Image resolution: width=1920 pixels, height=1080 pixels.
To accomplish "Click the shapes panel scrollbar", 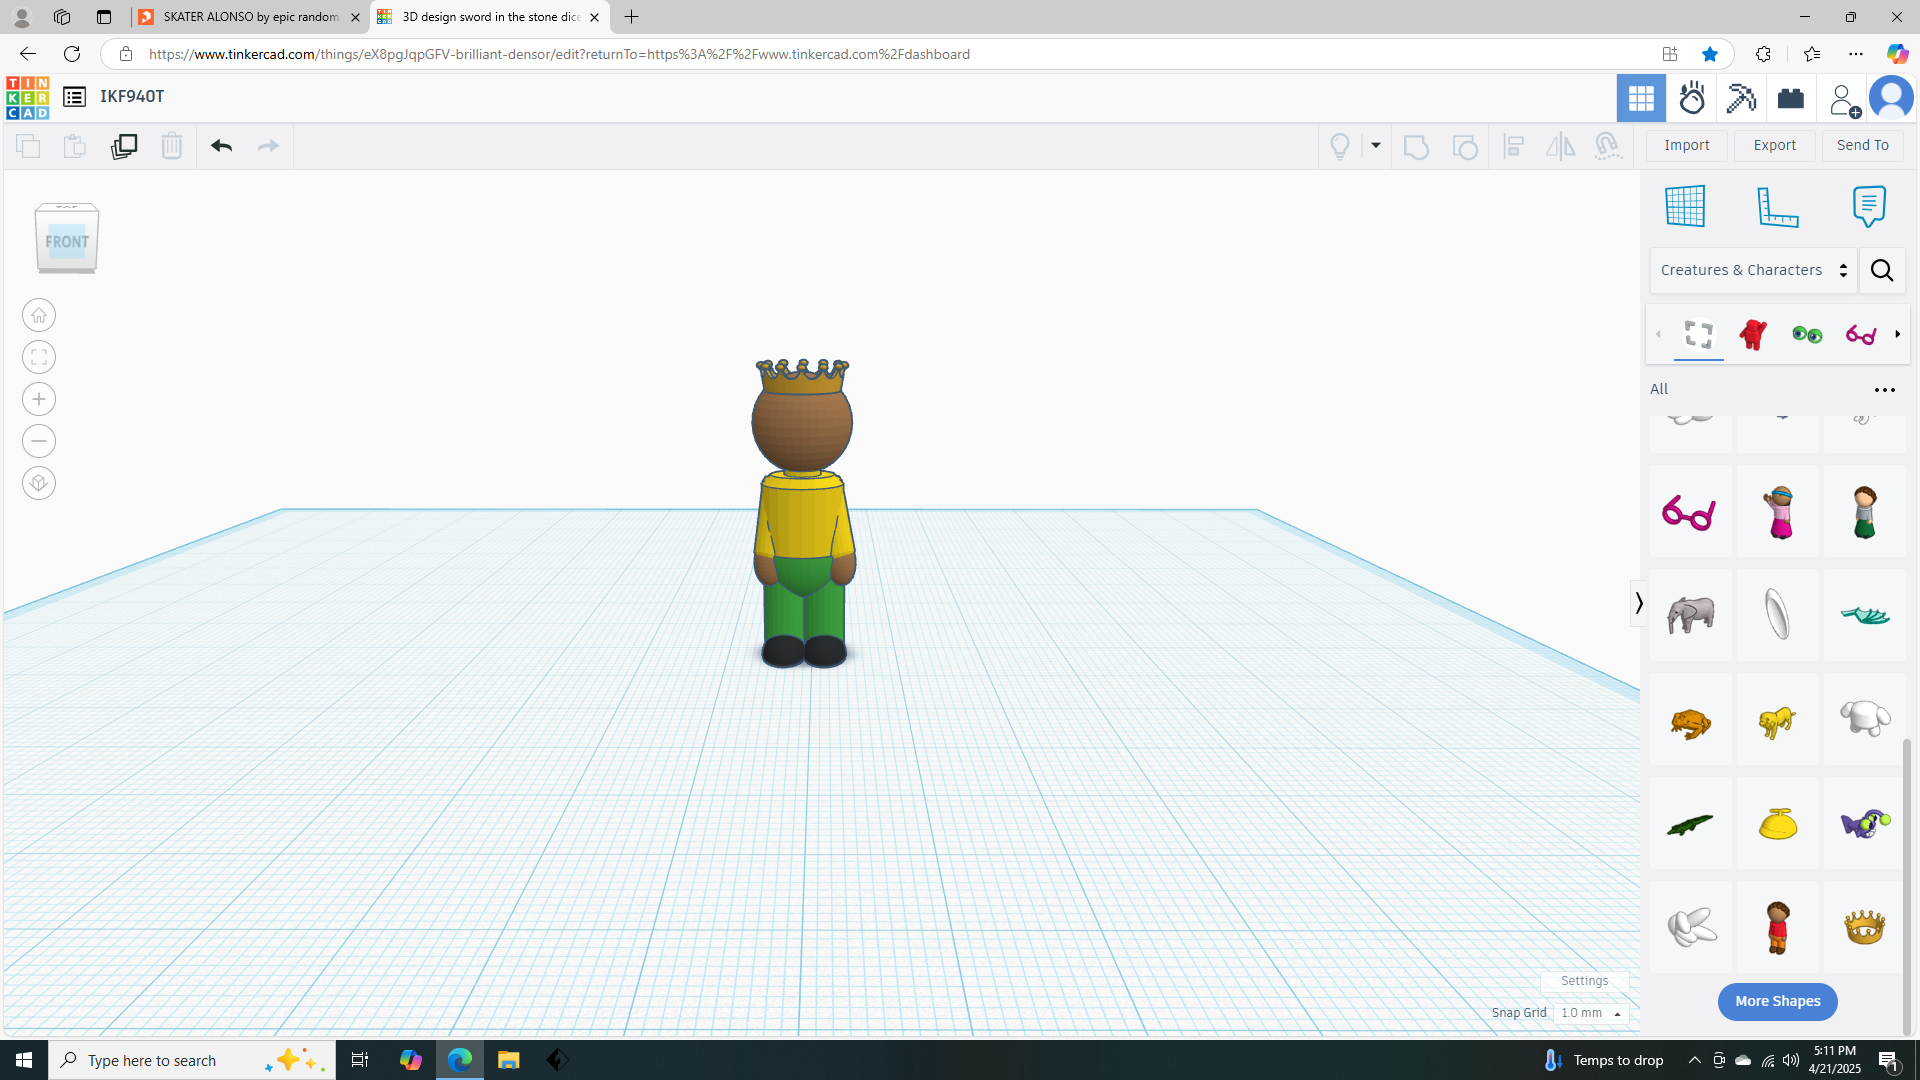I will (x=1907, y=886).
